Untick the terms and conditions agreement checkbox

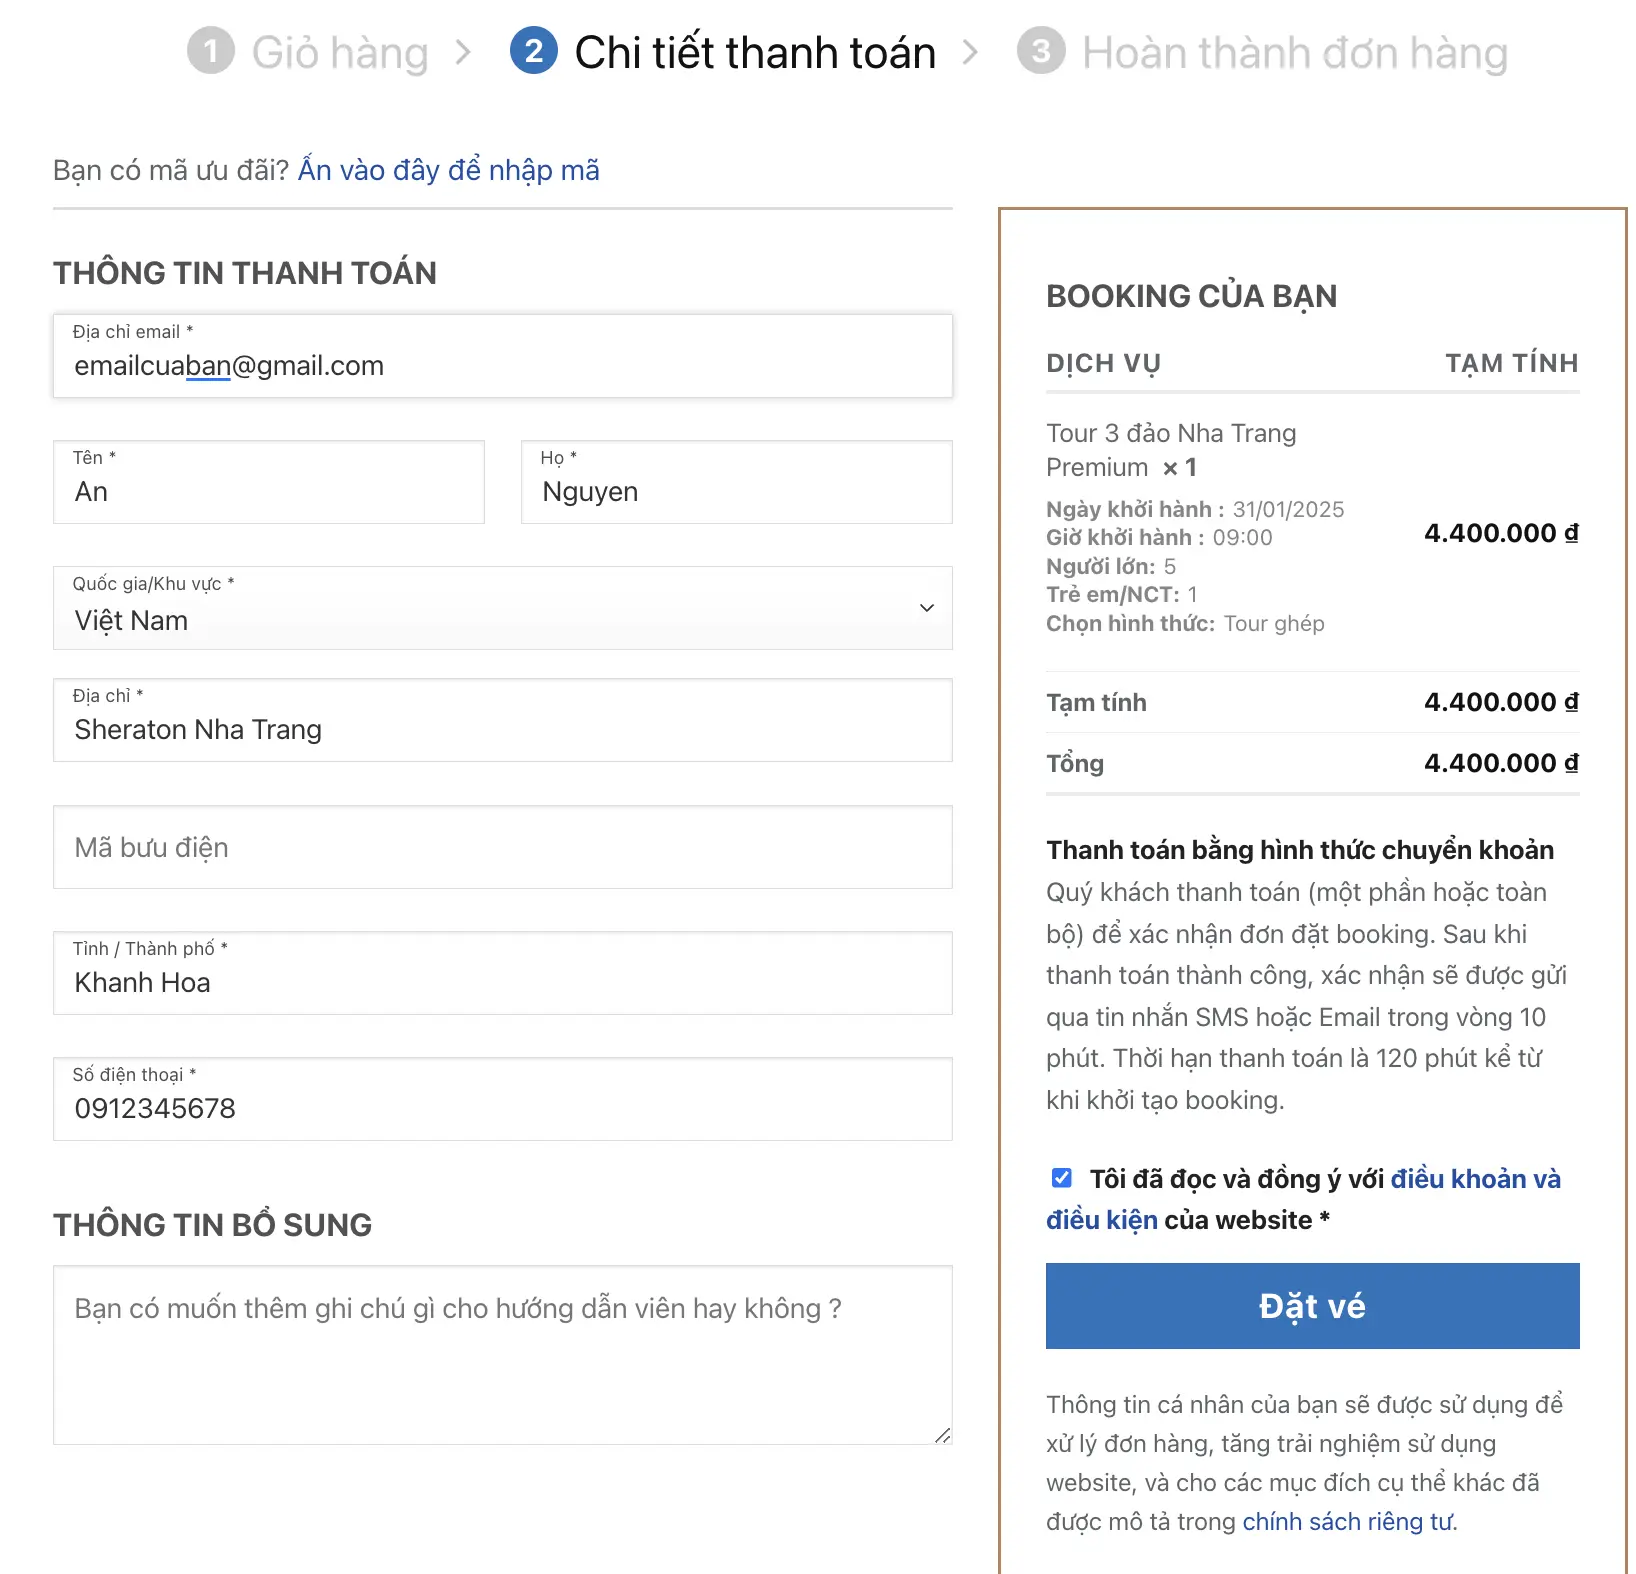1062,1178
